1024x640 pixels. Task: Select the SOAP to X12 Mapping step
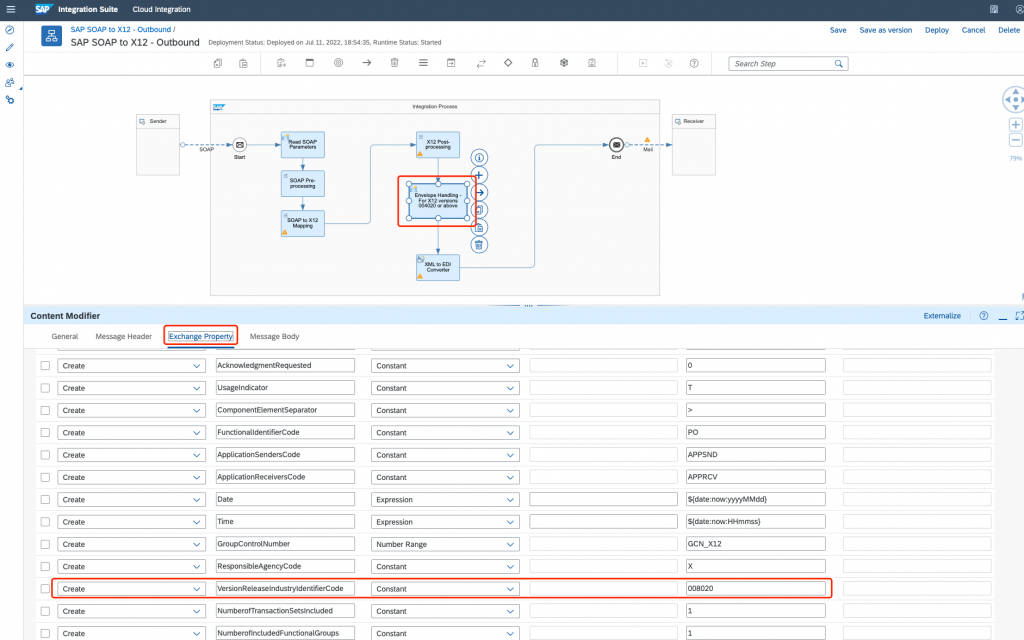tap(302, 223)
